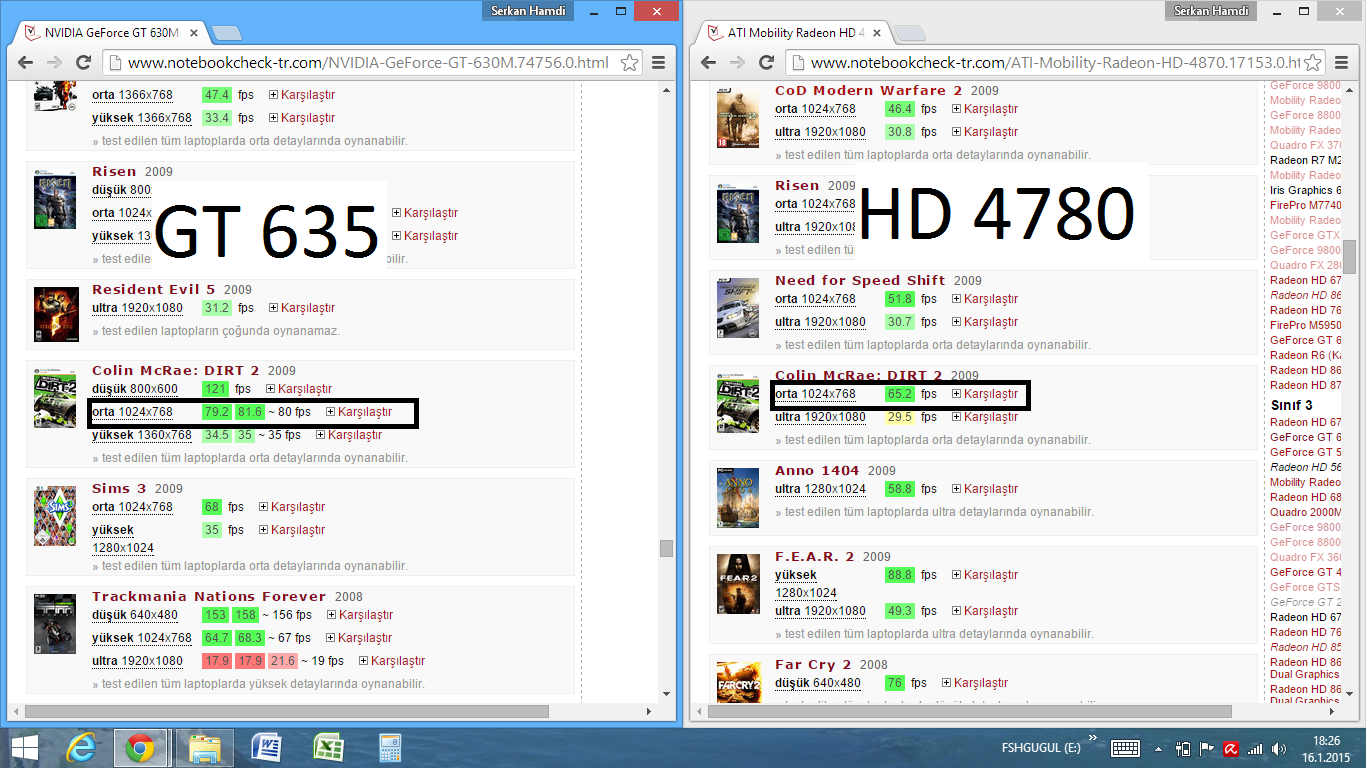Toggle Karşılaştır for Sims 3 orta 1024x768

(291, 507)
